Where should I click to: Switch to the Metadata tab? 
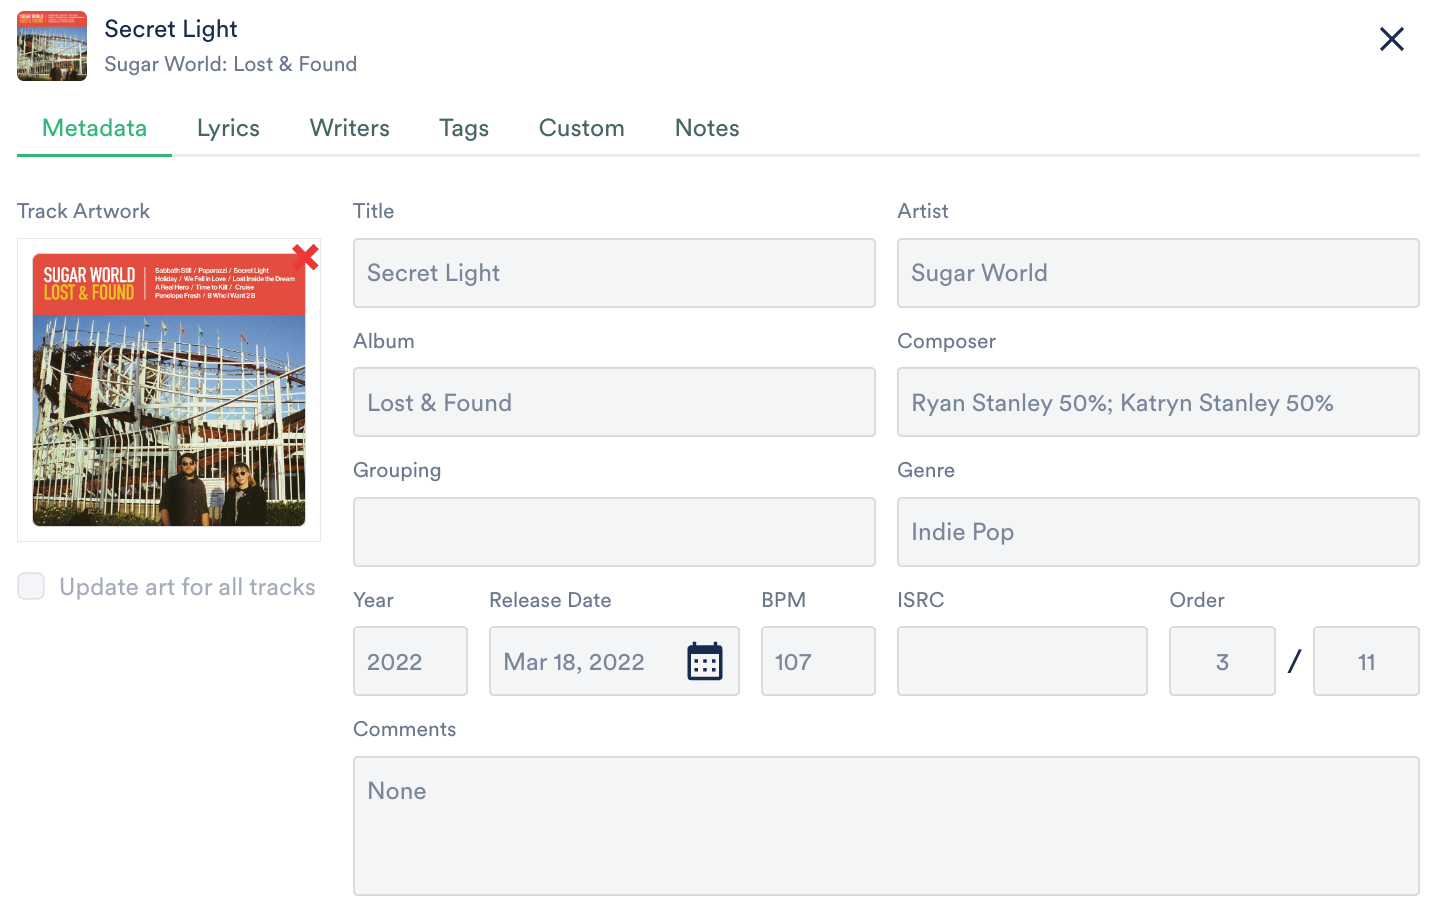pos(94,128)
